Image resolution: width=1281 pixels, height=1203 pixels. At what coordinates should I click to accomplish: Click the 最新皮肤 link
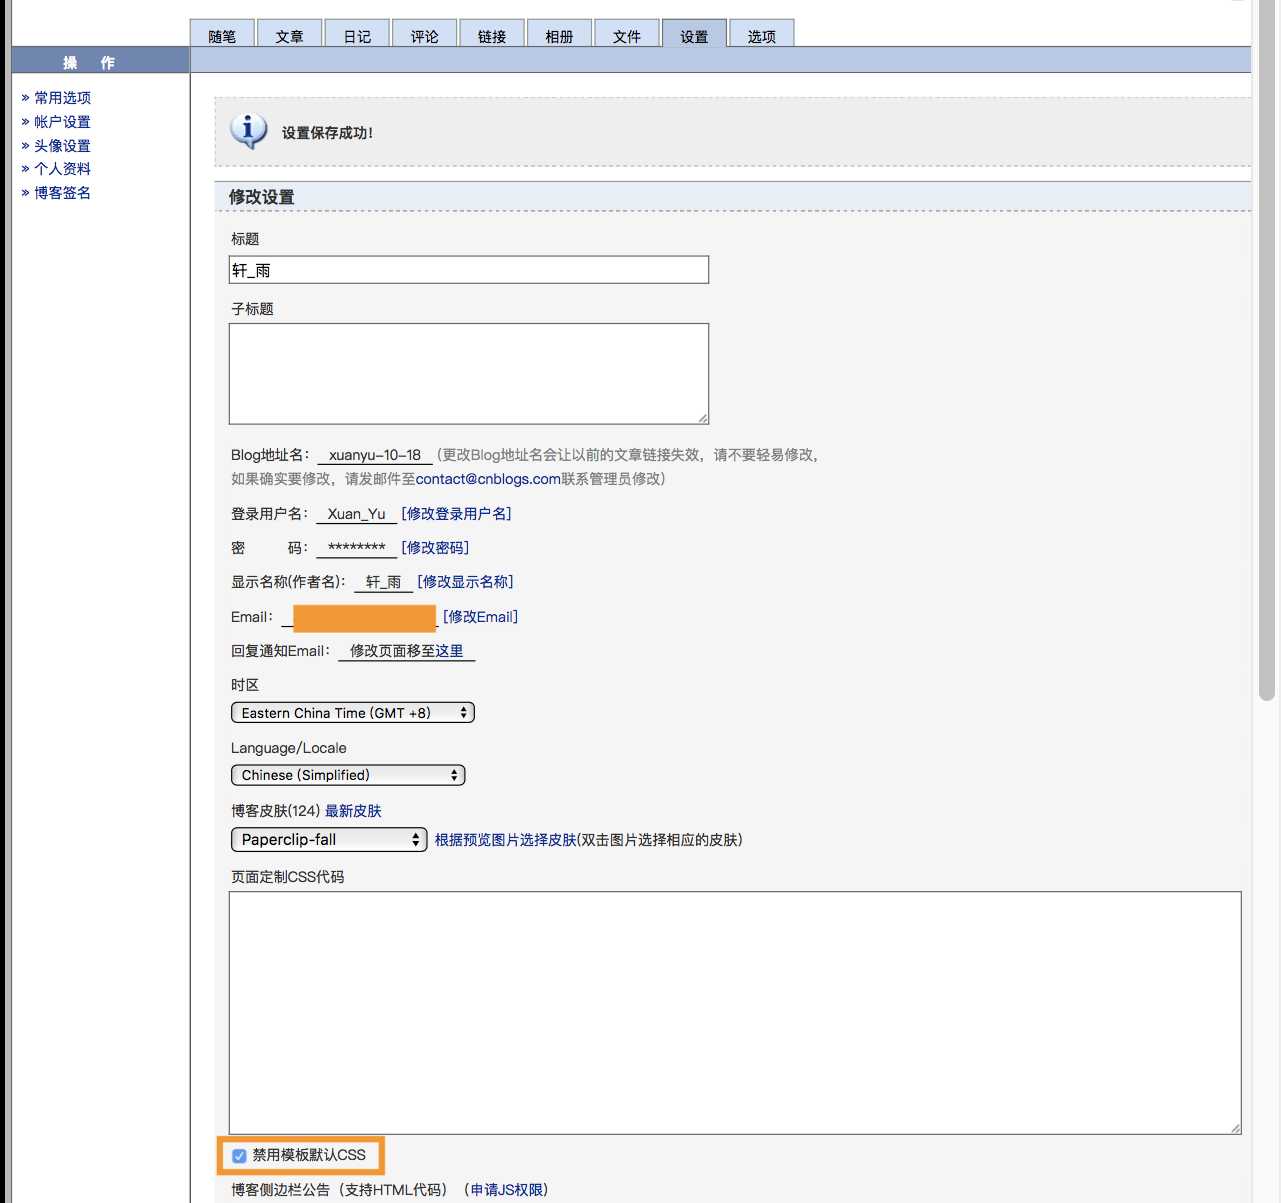[353, 811]
